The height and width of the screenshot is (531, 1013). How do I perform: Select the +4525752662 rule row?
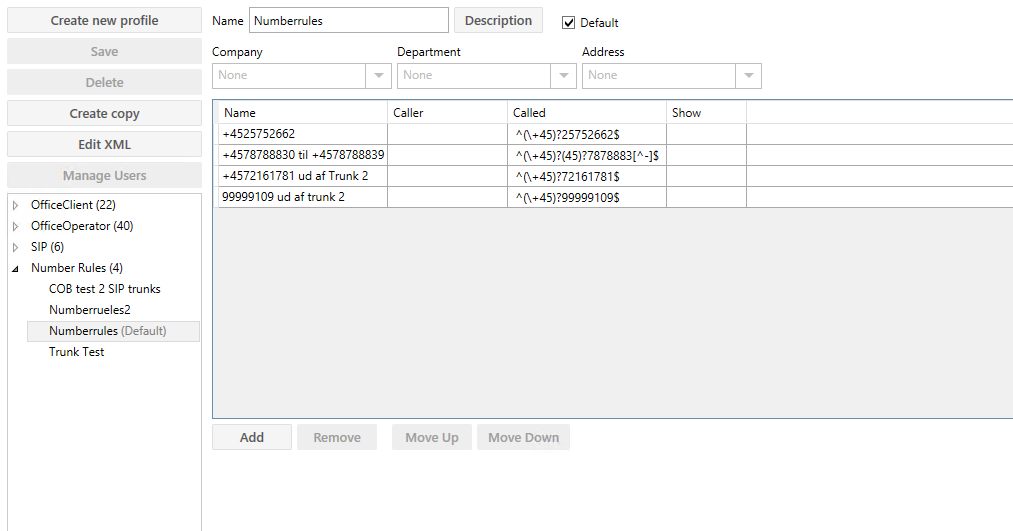click(300, 134)
